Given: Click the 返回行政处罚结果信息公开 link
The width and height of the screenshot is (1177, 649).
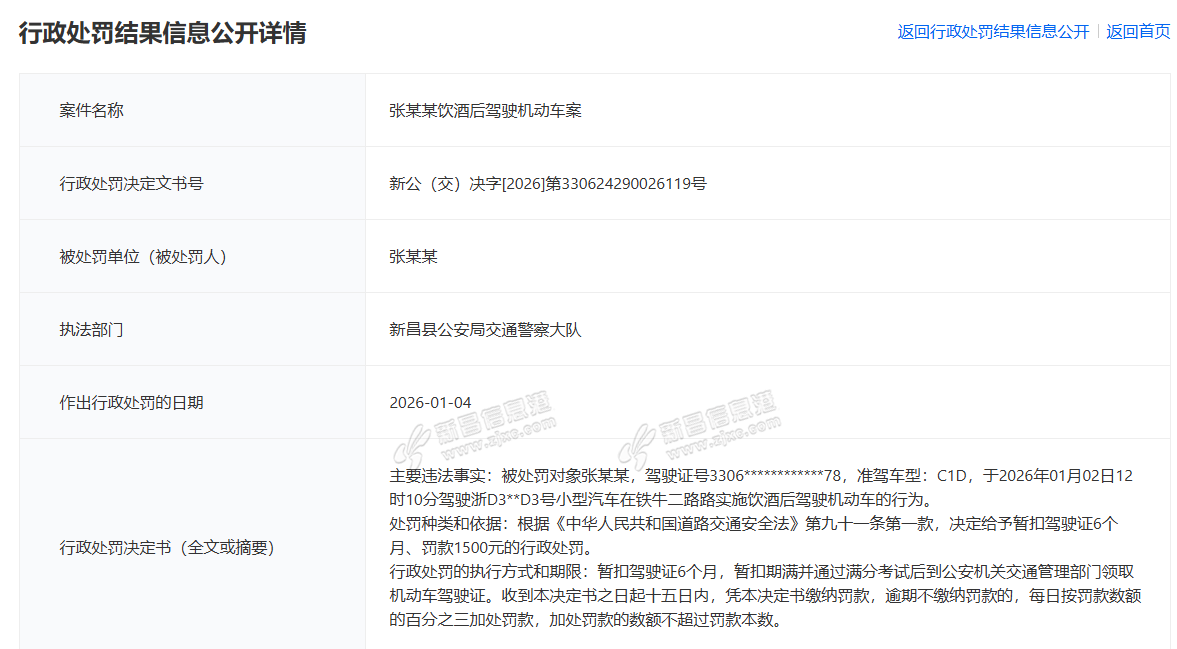Looking at the screenshot, I should [992, 32].
